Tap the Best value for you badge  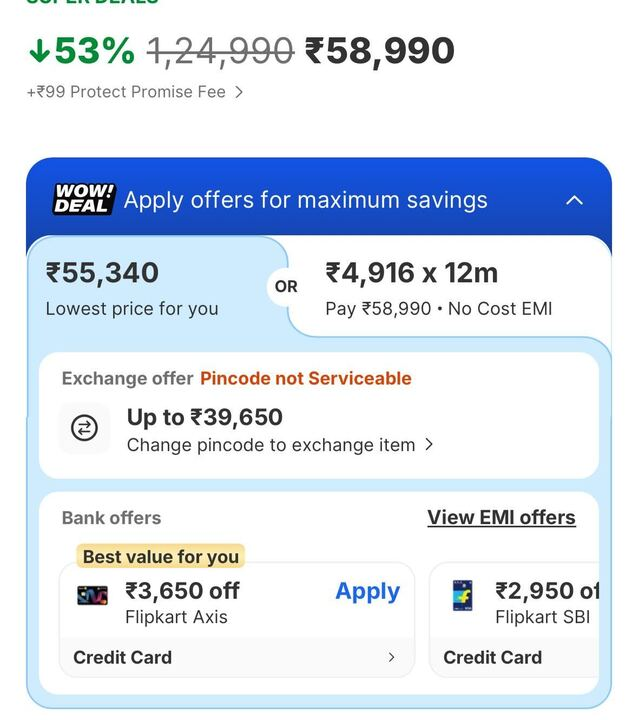pos(160,556)
